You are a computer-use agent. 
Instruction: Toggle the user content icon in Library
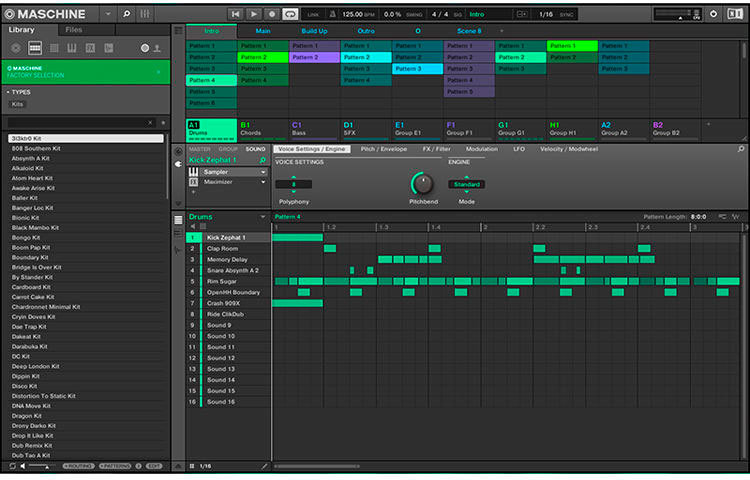(x=159, y=48)
